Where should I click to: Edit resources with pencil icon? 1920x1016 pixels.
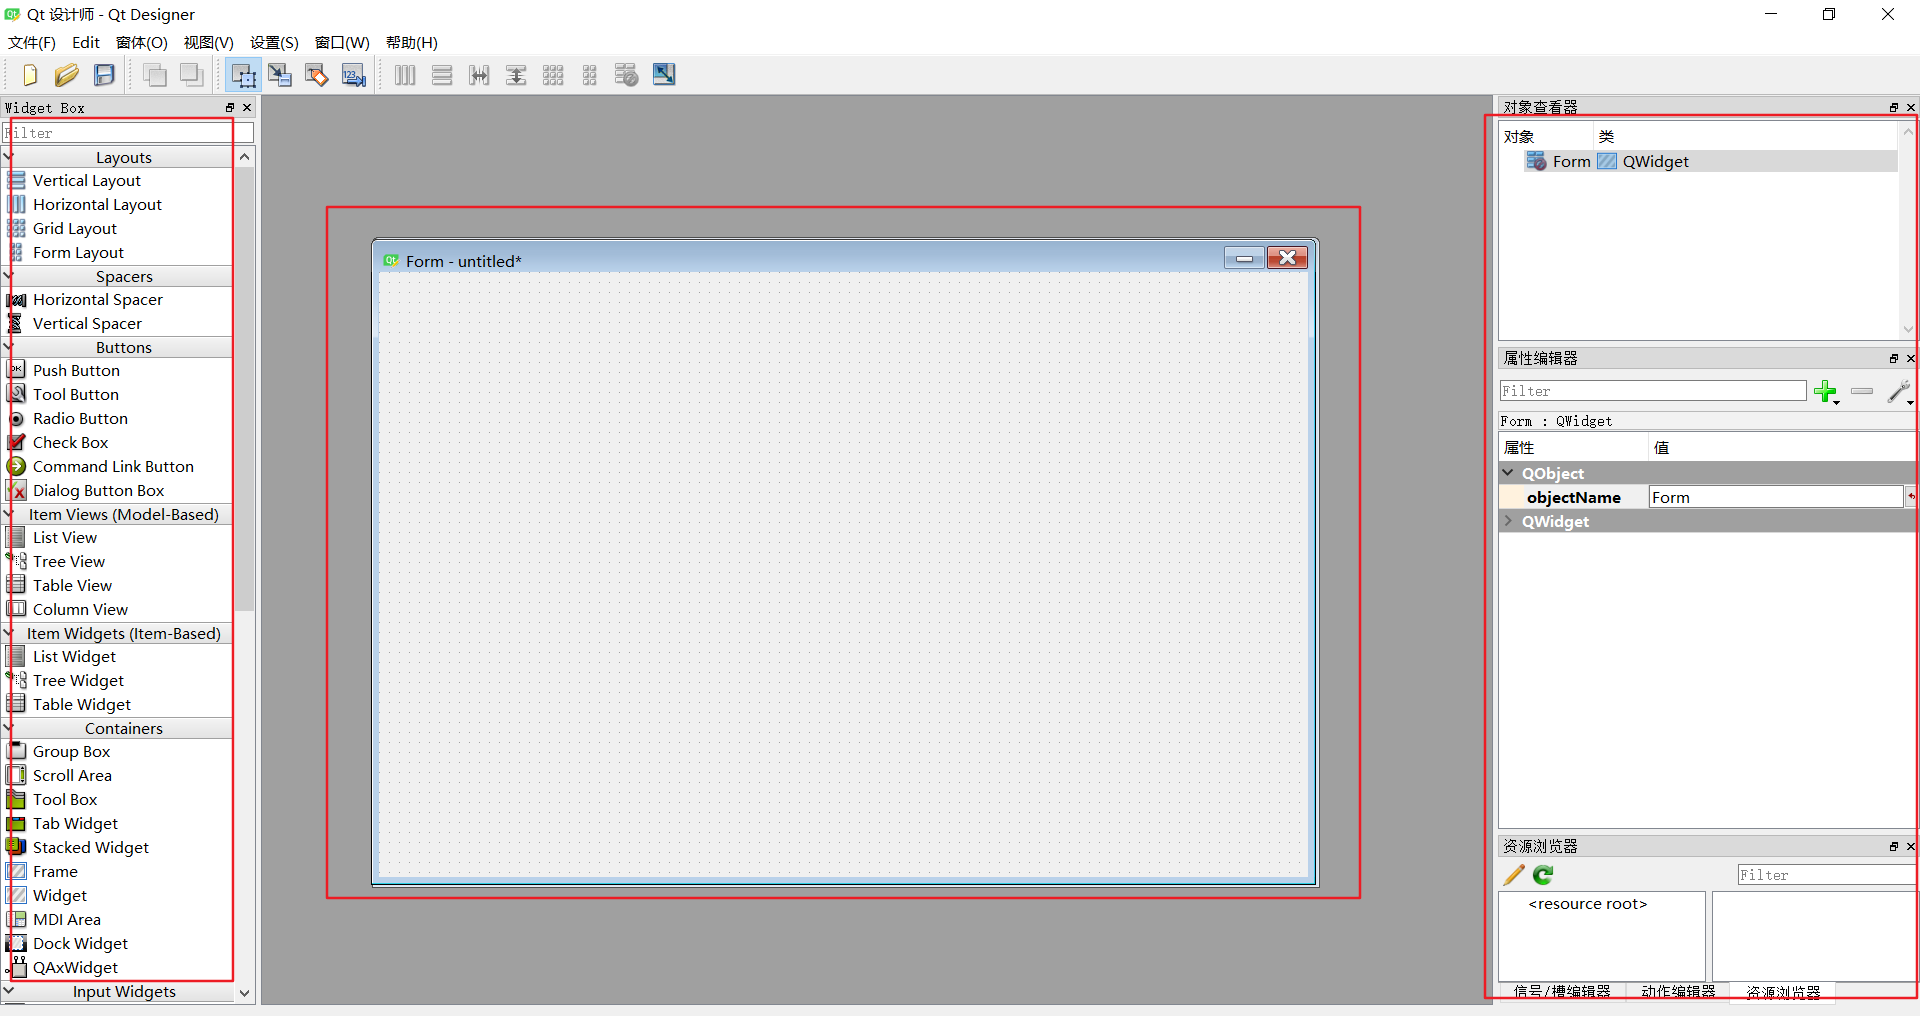(x=1514, y=875)
